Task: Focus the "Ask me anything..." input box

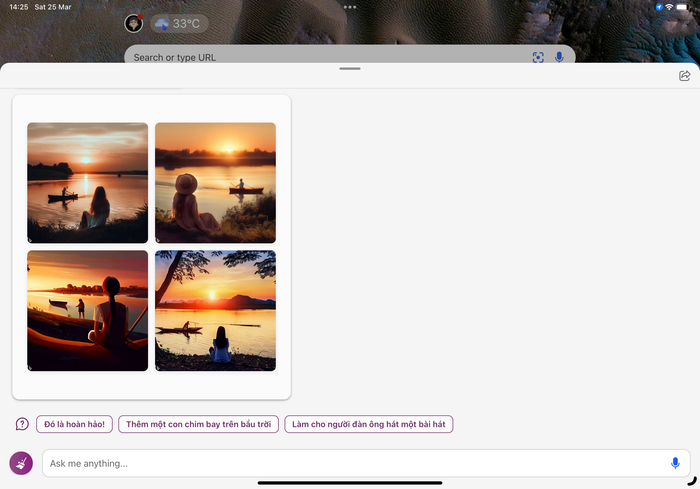Action: pos(366,463)
